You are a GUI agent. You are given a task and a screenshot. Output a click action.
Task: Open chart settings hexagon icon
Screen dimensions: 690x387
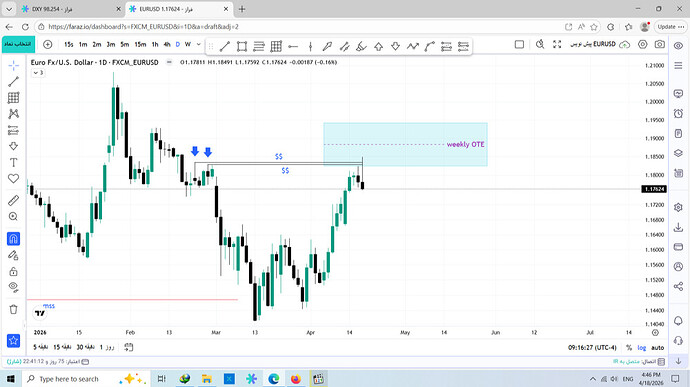click(x=643, y=44)
